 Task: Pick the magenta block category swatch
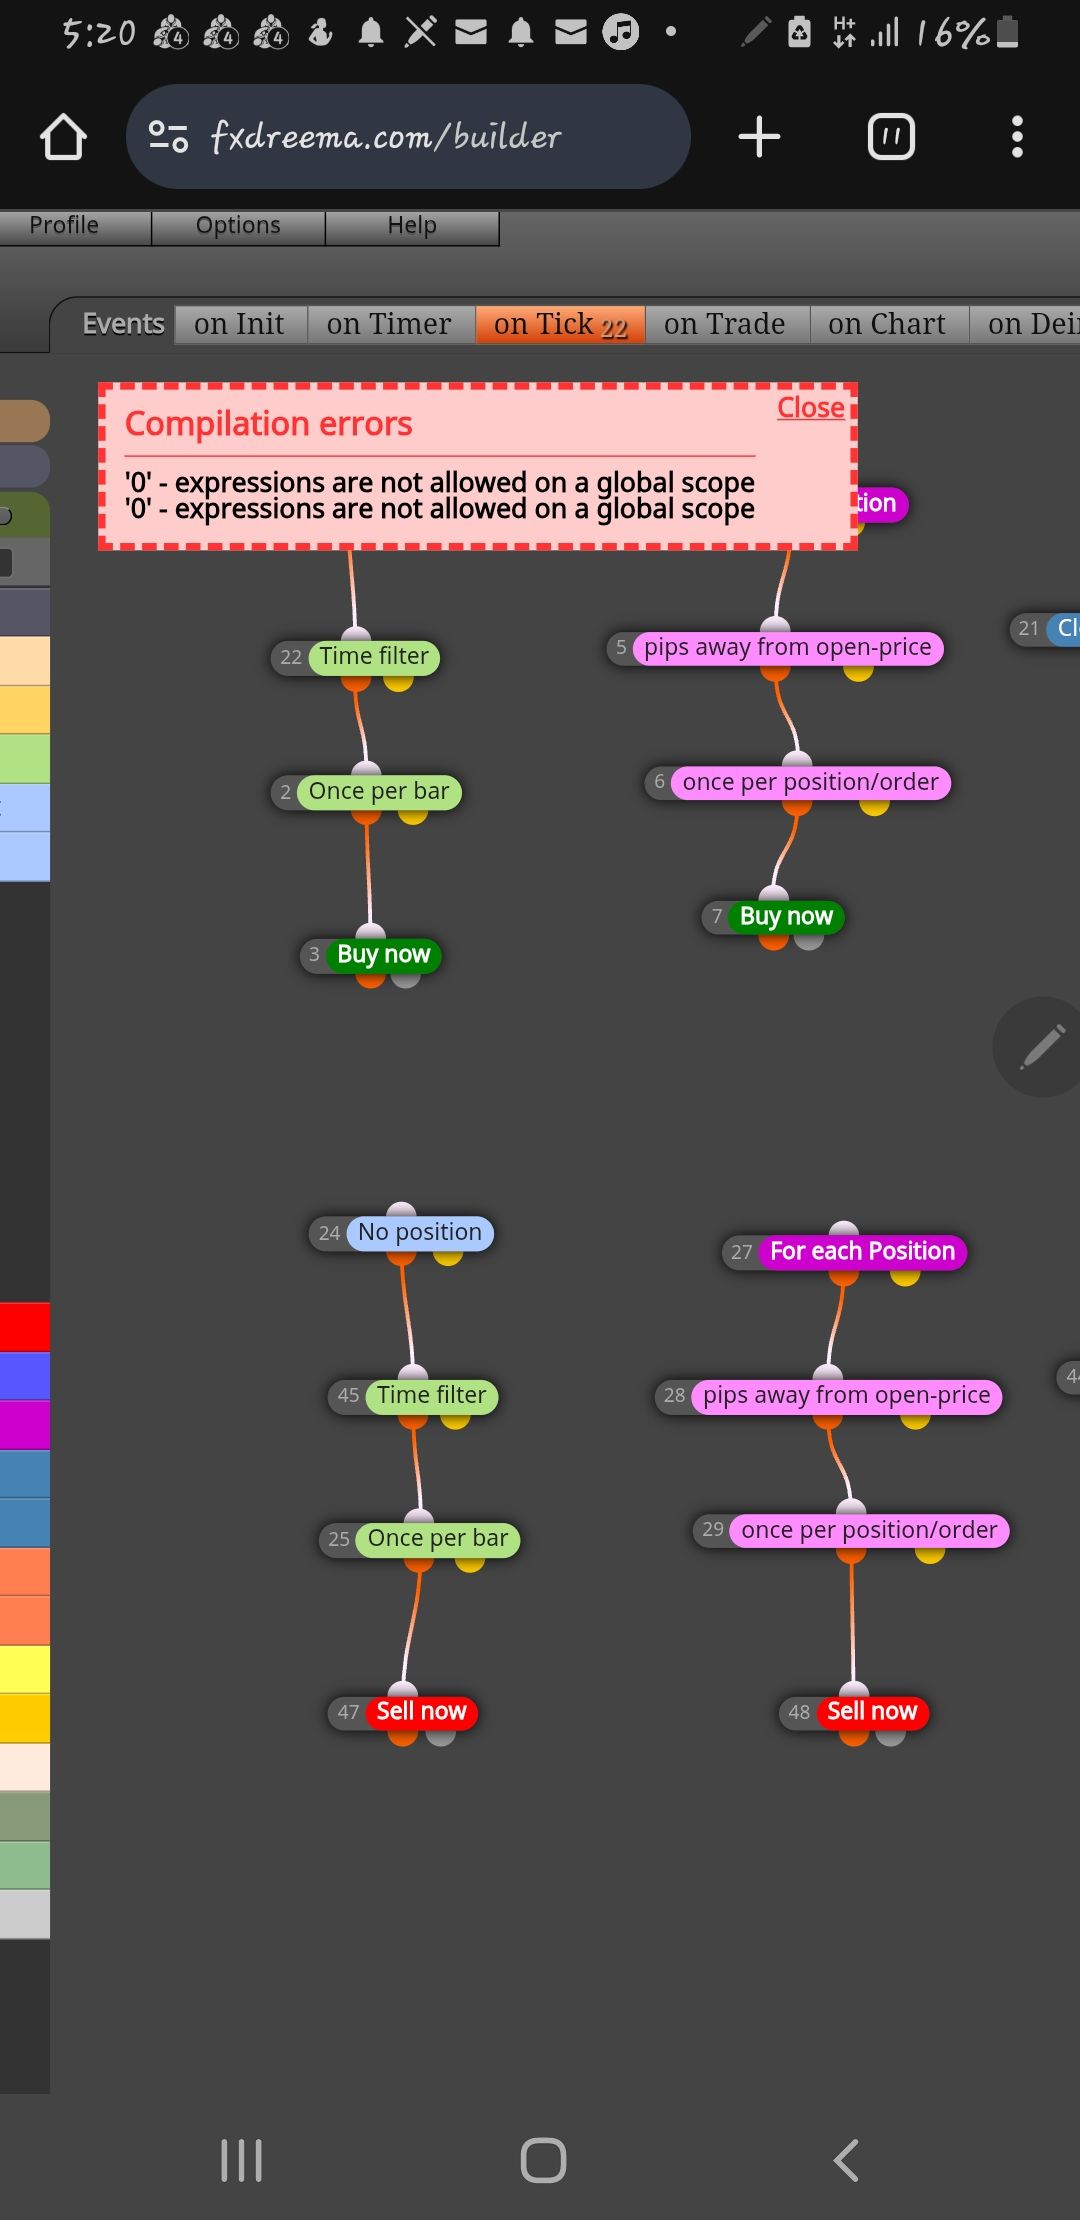point(25,1425)
